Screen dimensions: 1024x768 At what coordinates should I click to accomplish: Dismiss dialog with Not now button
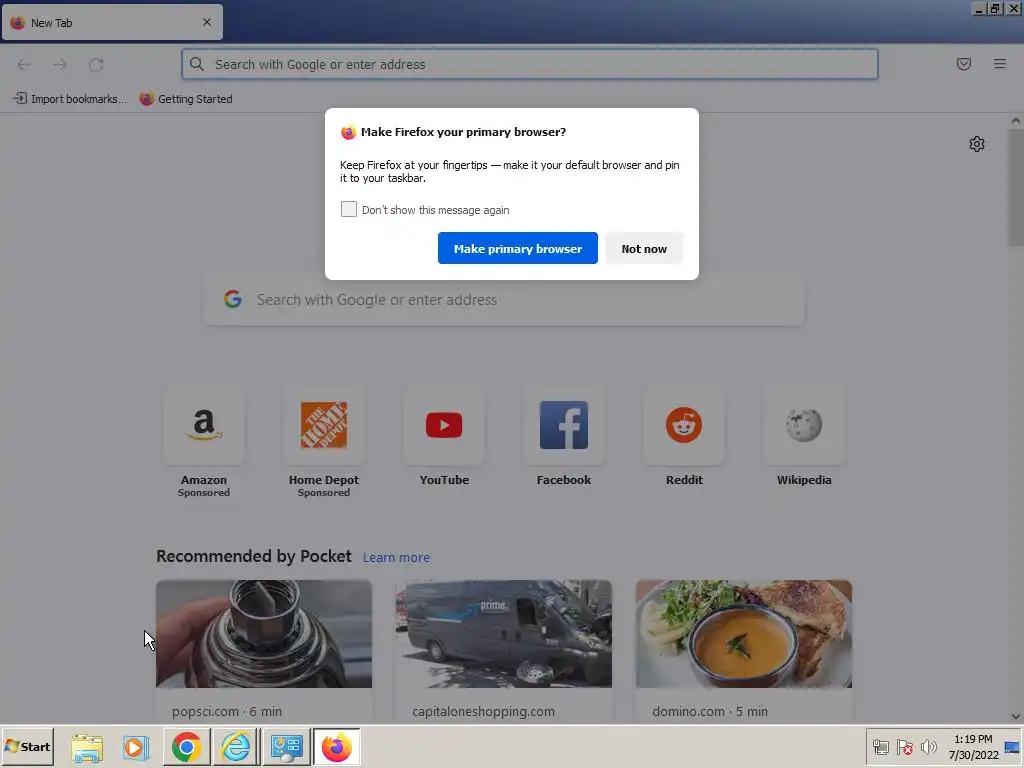[644, 248]
